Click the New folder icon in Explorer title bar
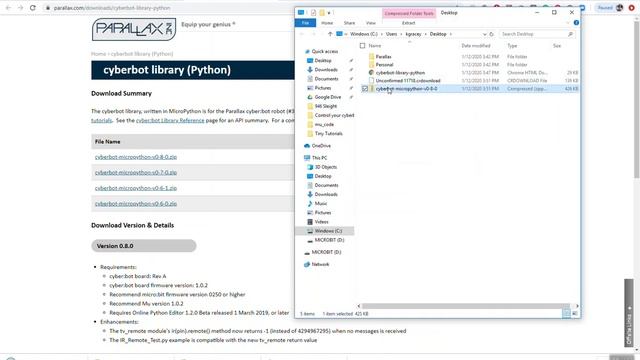 click(x=322, y=13)
